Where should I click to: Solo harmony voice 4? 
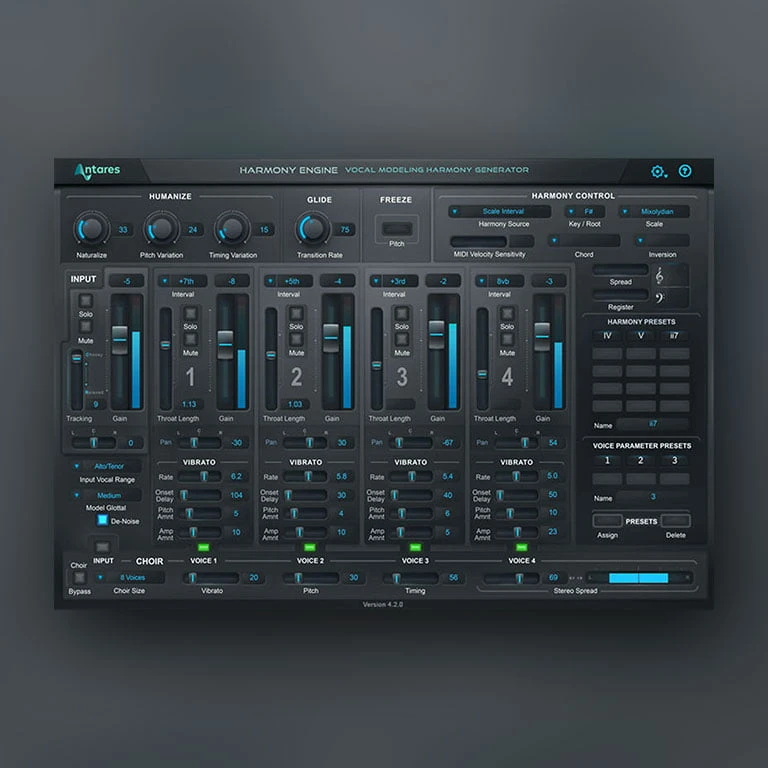[507, 313]
